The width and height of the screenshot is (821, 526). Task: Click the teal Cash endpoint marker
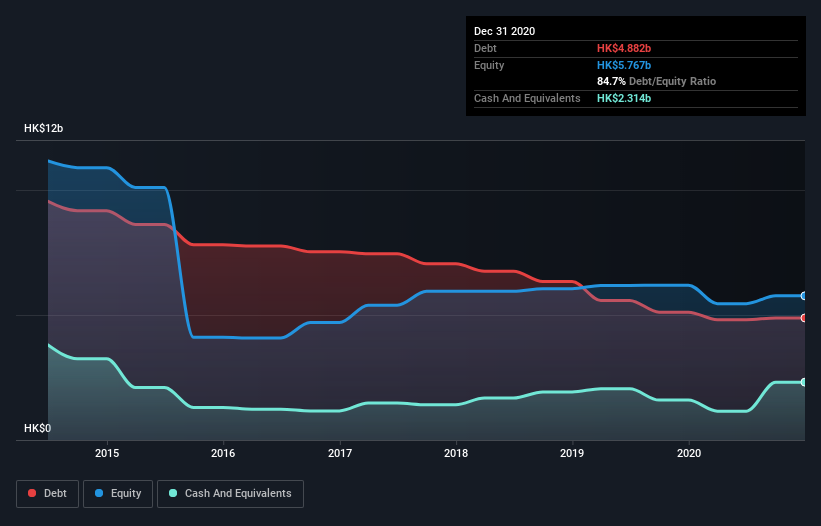point(803,382)
